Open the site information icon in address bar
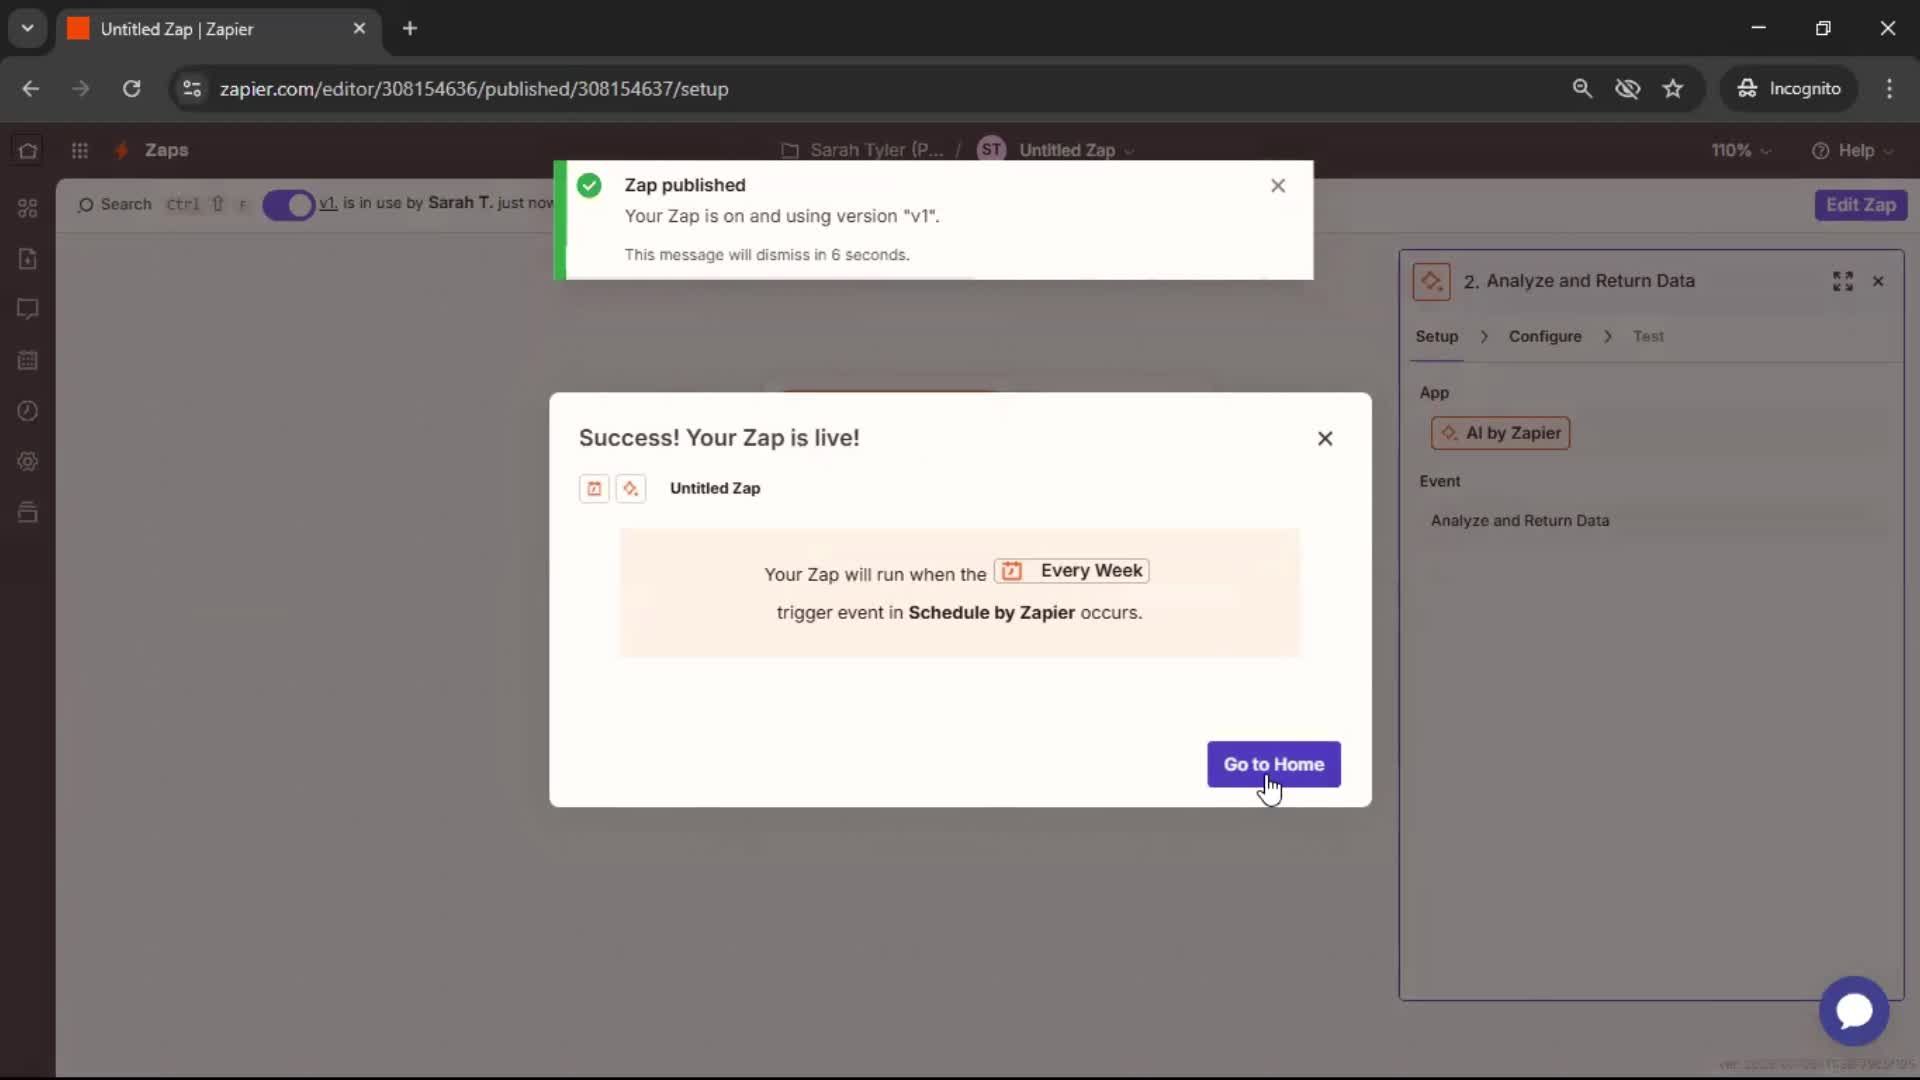The image size is (1920, 1080). point(192,89)
